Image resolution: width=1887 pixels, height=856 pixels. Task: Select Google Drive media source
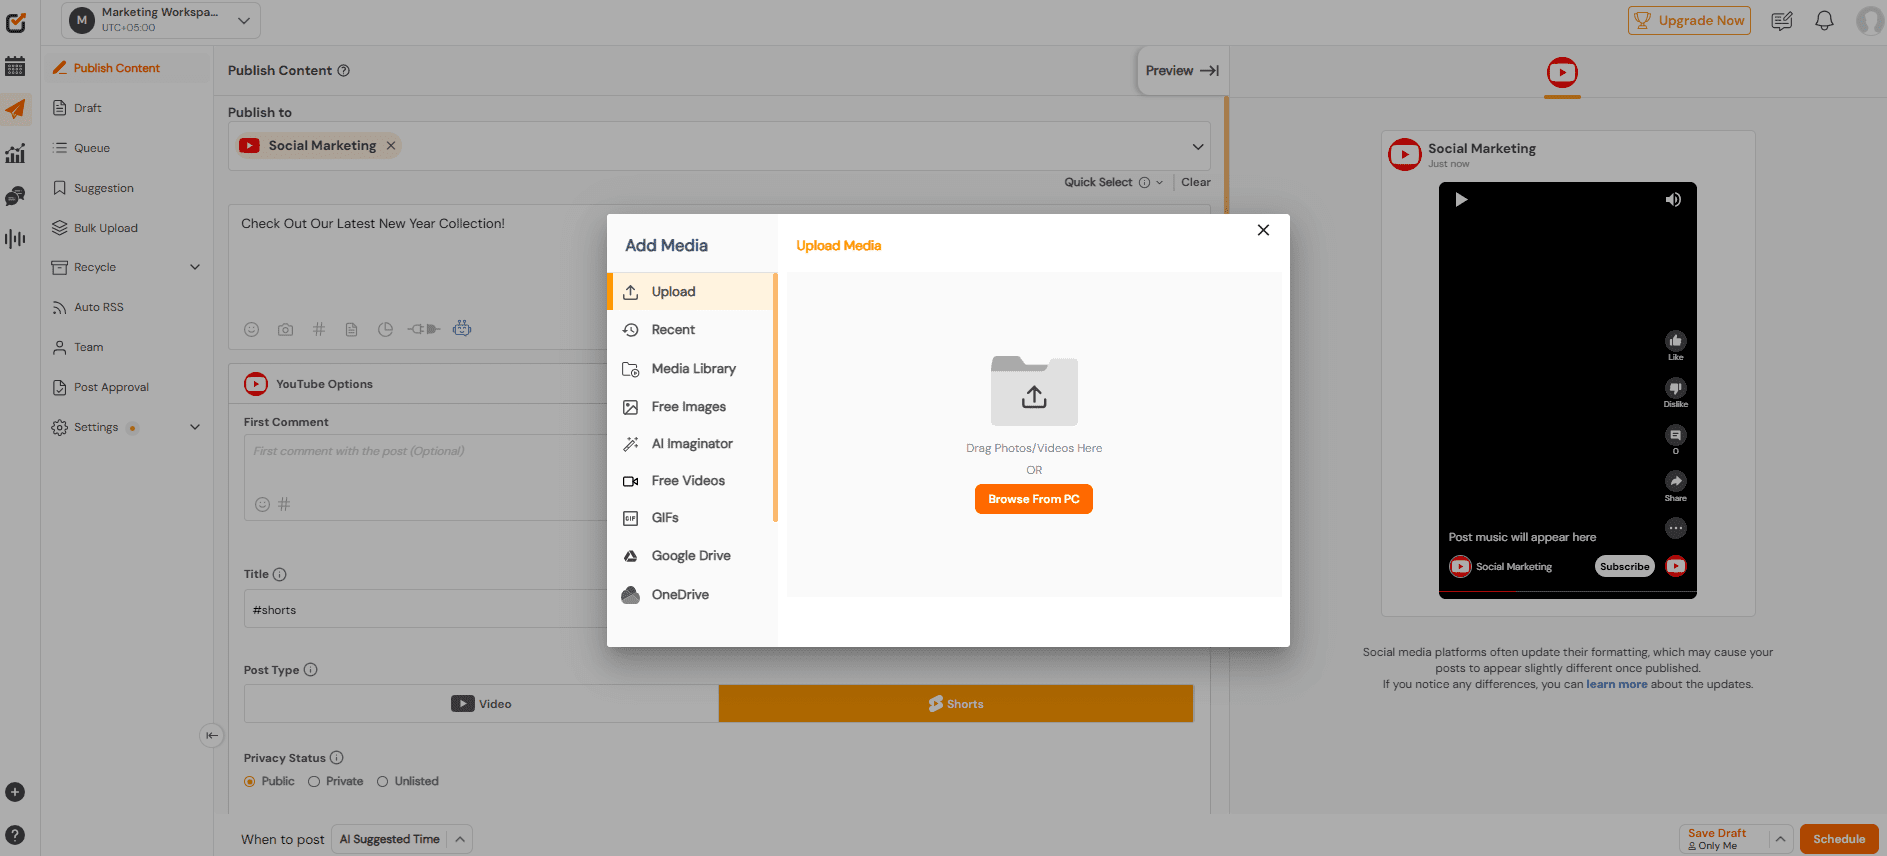pyautogui.click(x=690, y=556)
